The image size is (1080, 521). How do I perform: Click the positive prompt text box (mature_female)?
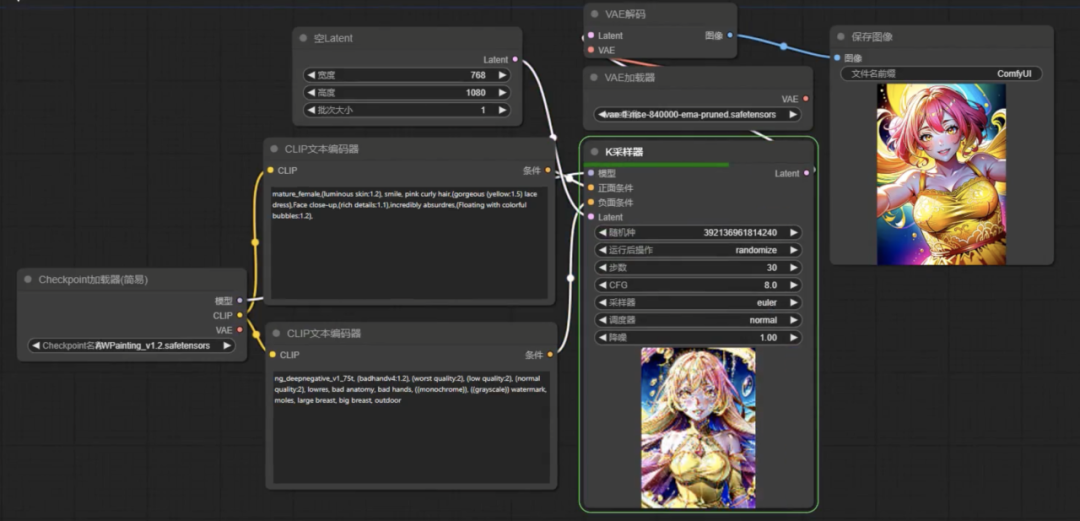(410, 243)
